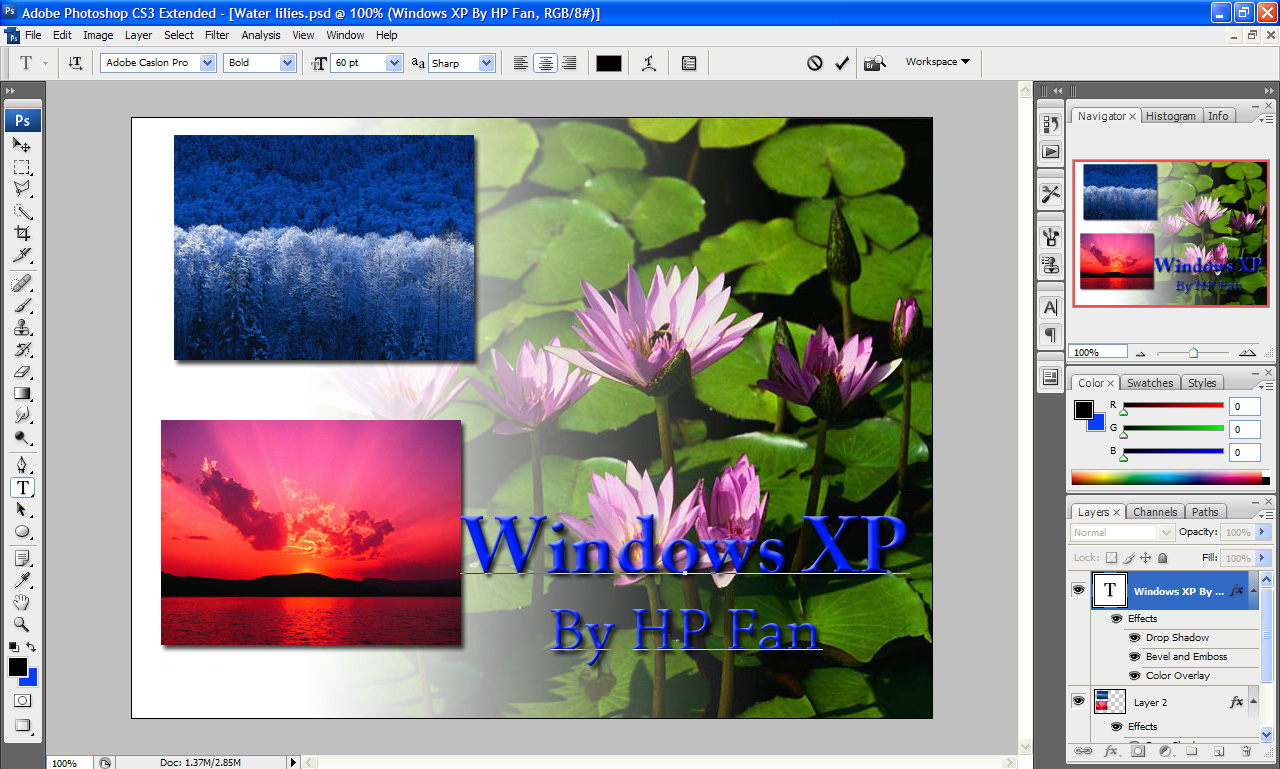Create warped text
Screen dimensions: 1280x769
649,63
